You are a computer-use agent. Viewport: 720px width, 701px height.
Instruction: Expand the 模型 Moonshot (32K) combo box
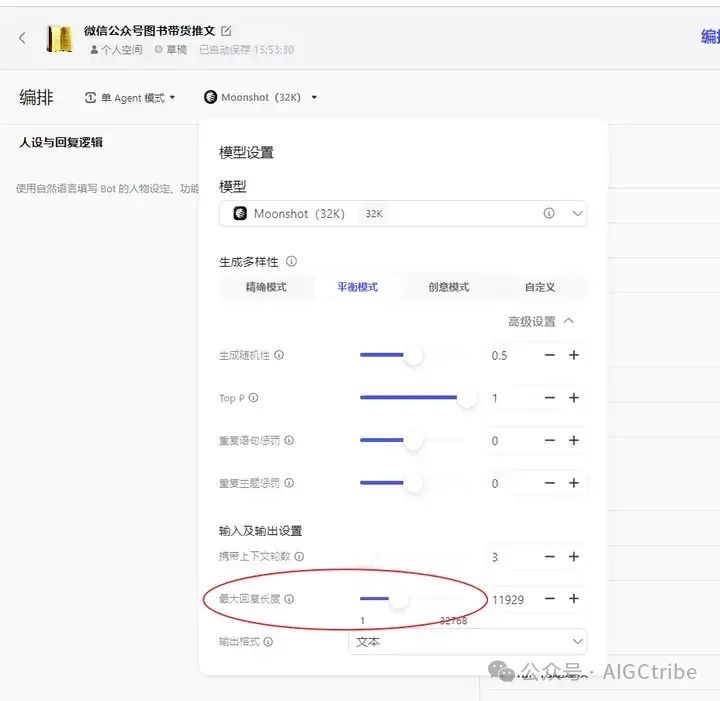[403, 213]
